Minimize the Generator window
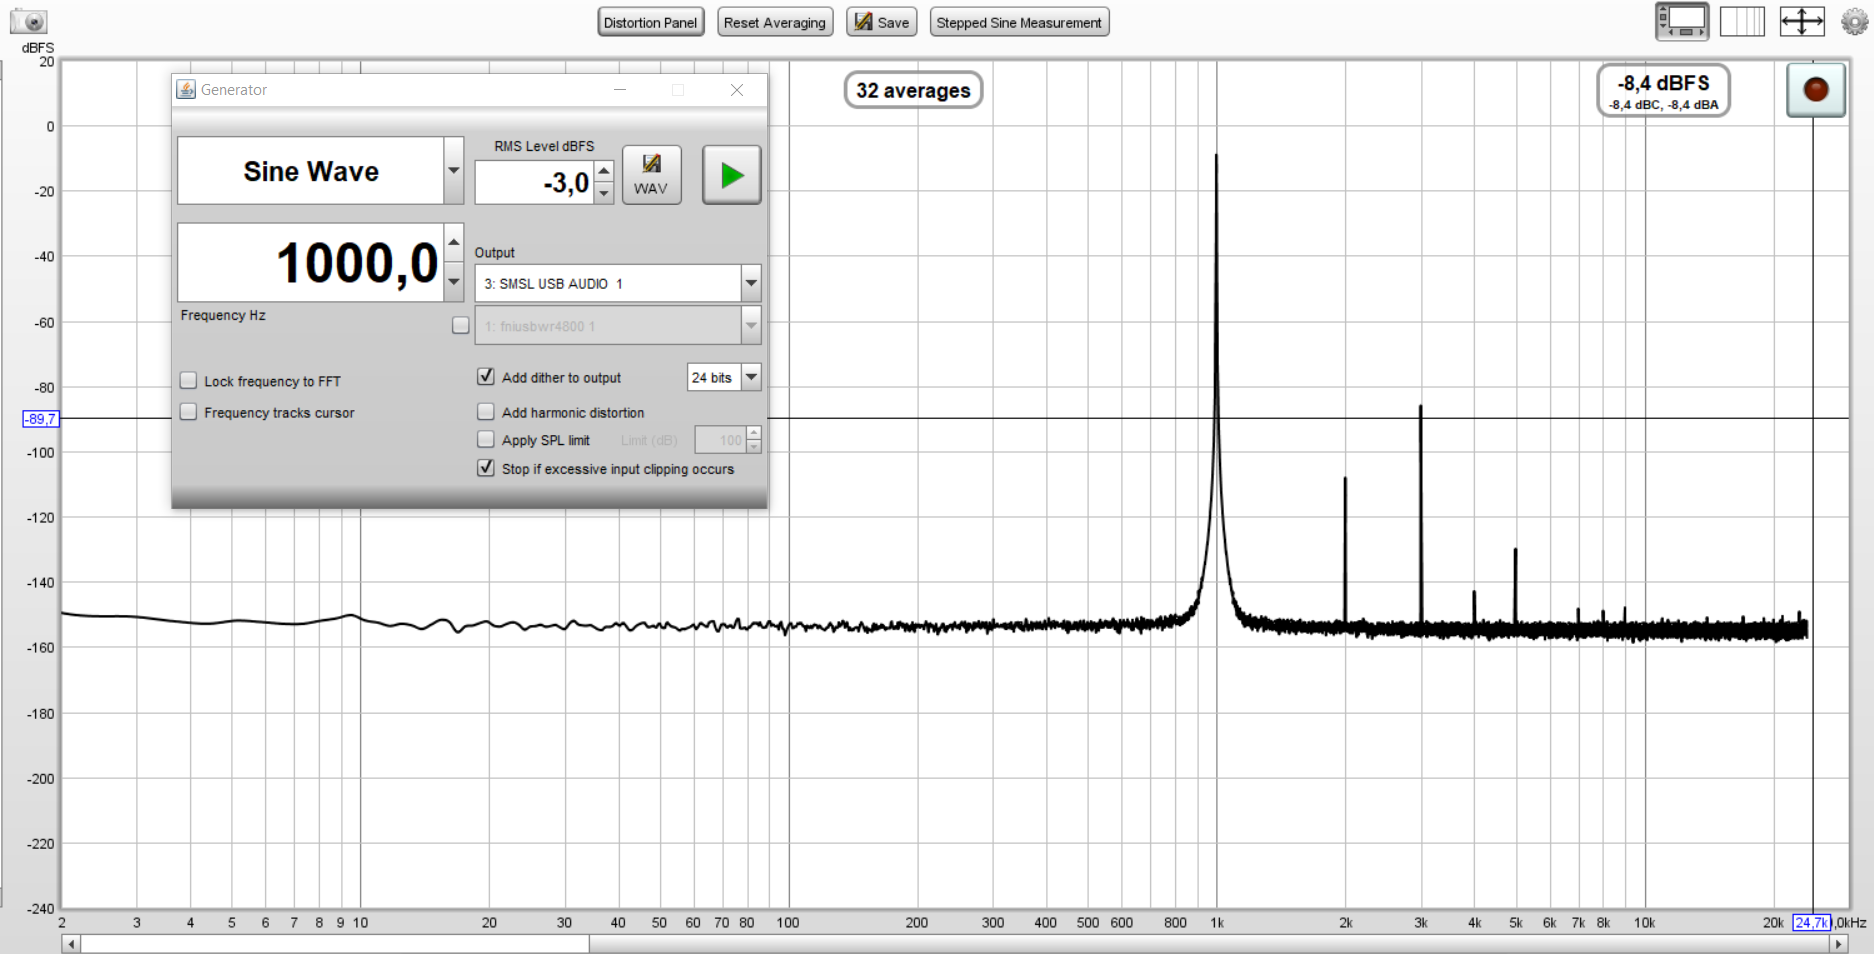Image resolution: width=1874 pixels, height=954 pixels. coord(620,90)
